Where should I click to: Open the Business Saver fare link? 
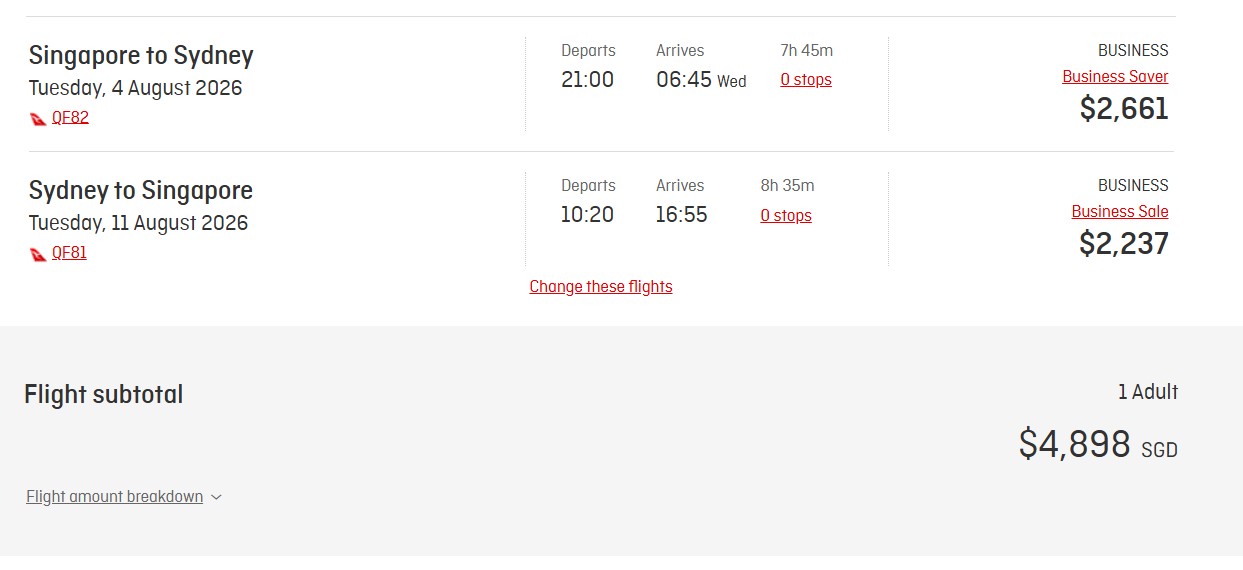coord(1114,77)
